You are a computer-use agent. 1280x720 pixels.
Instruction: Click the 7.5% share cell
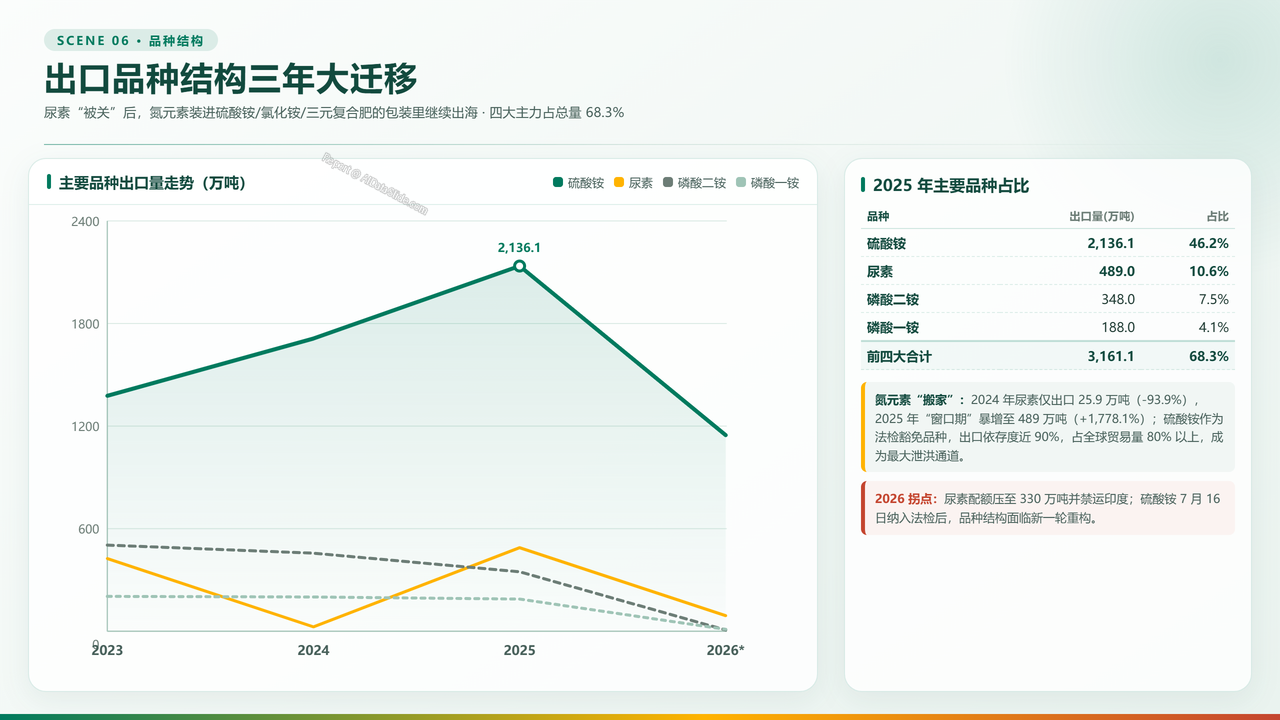click(1213, 299)
